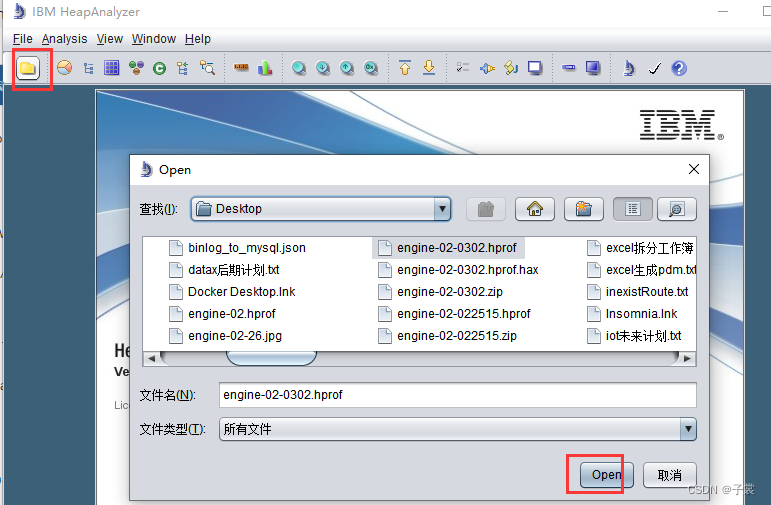Image resolution: width=771 pixels, height=505 pixels.
Task: Click the file list scrollbar right arrow
Action: pos(687,358)
